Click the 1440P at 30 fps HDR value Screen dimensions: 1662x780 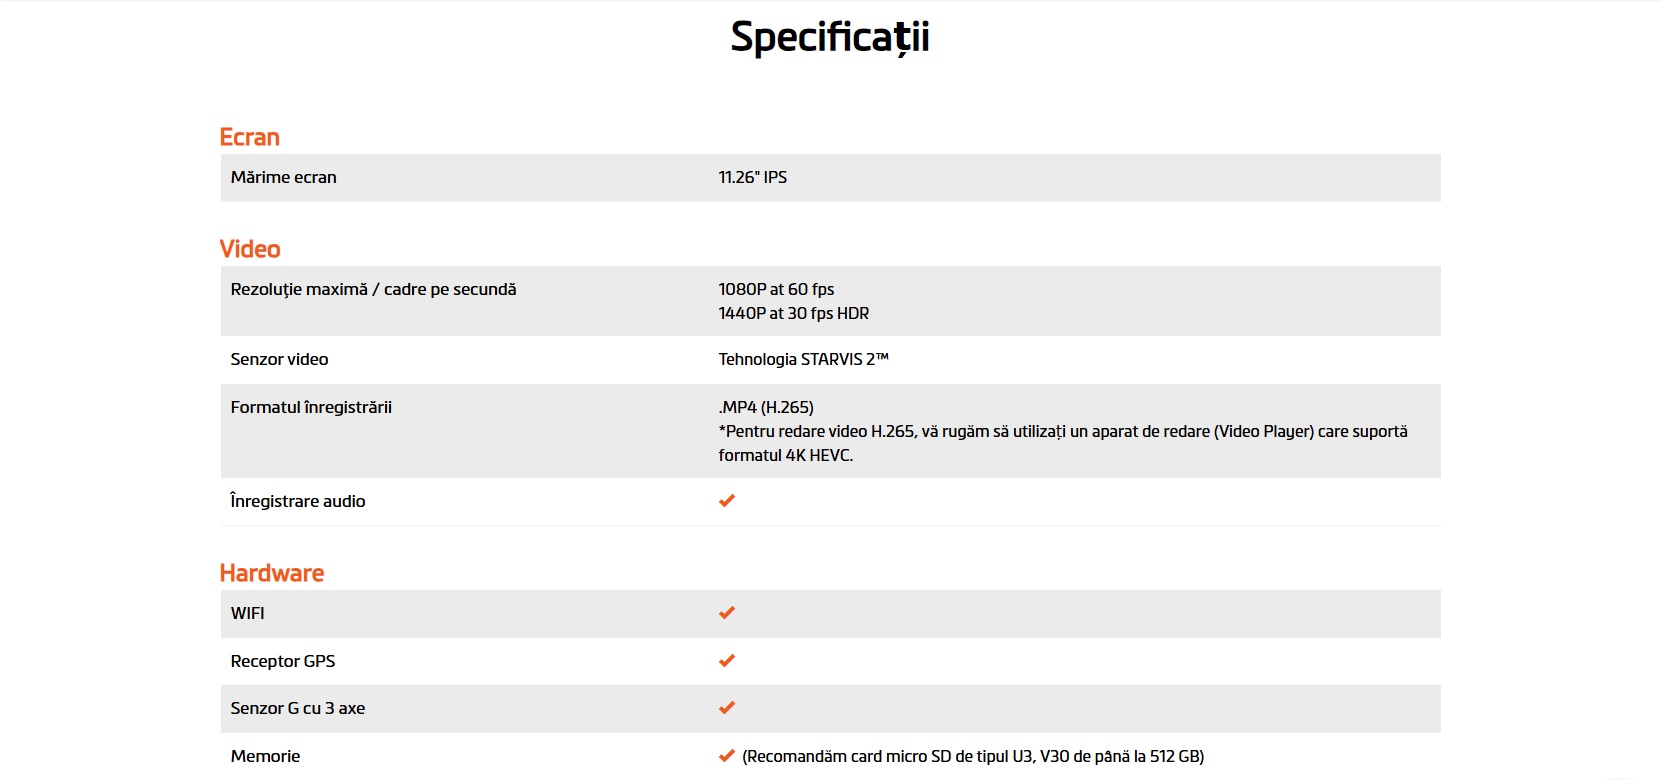point(794,313)
